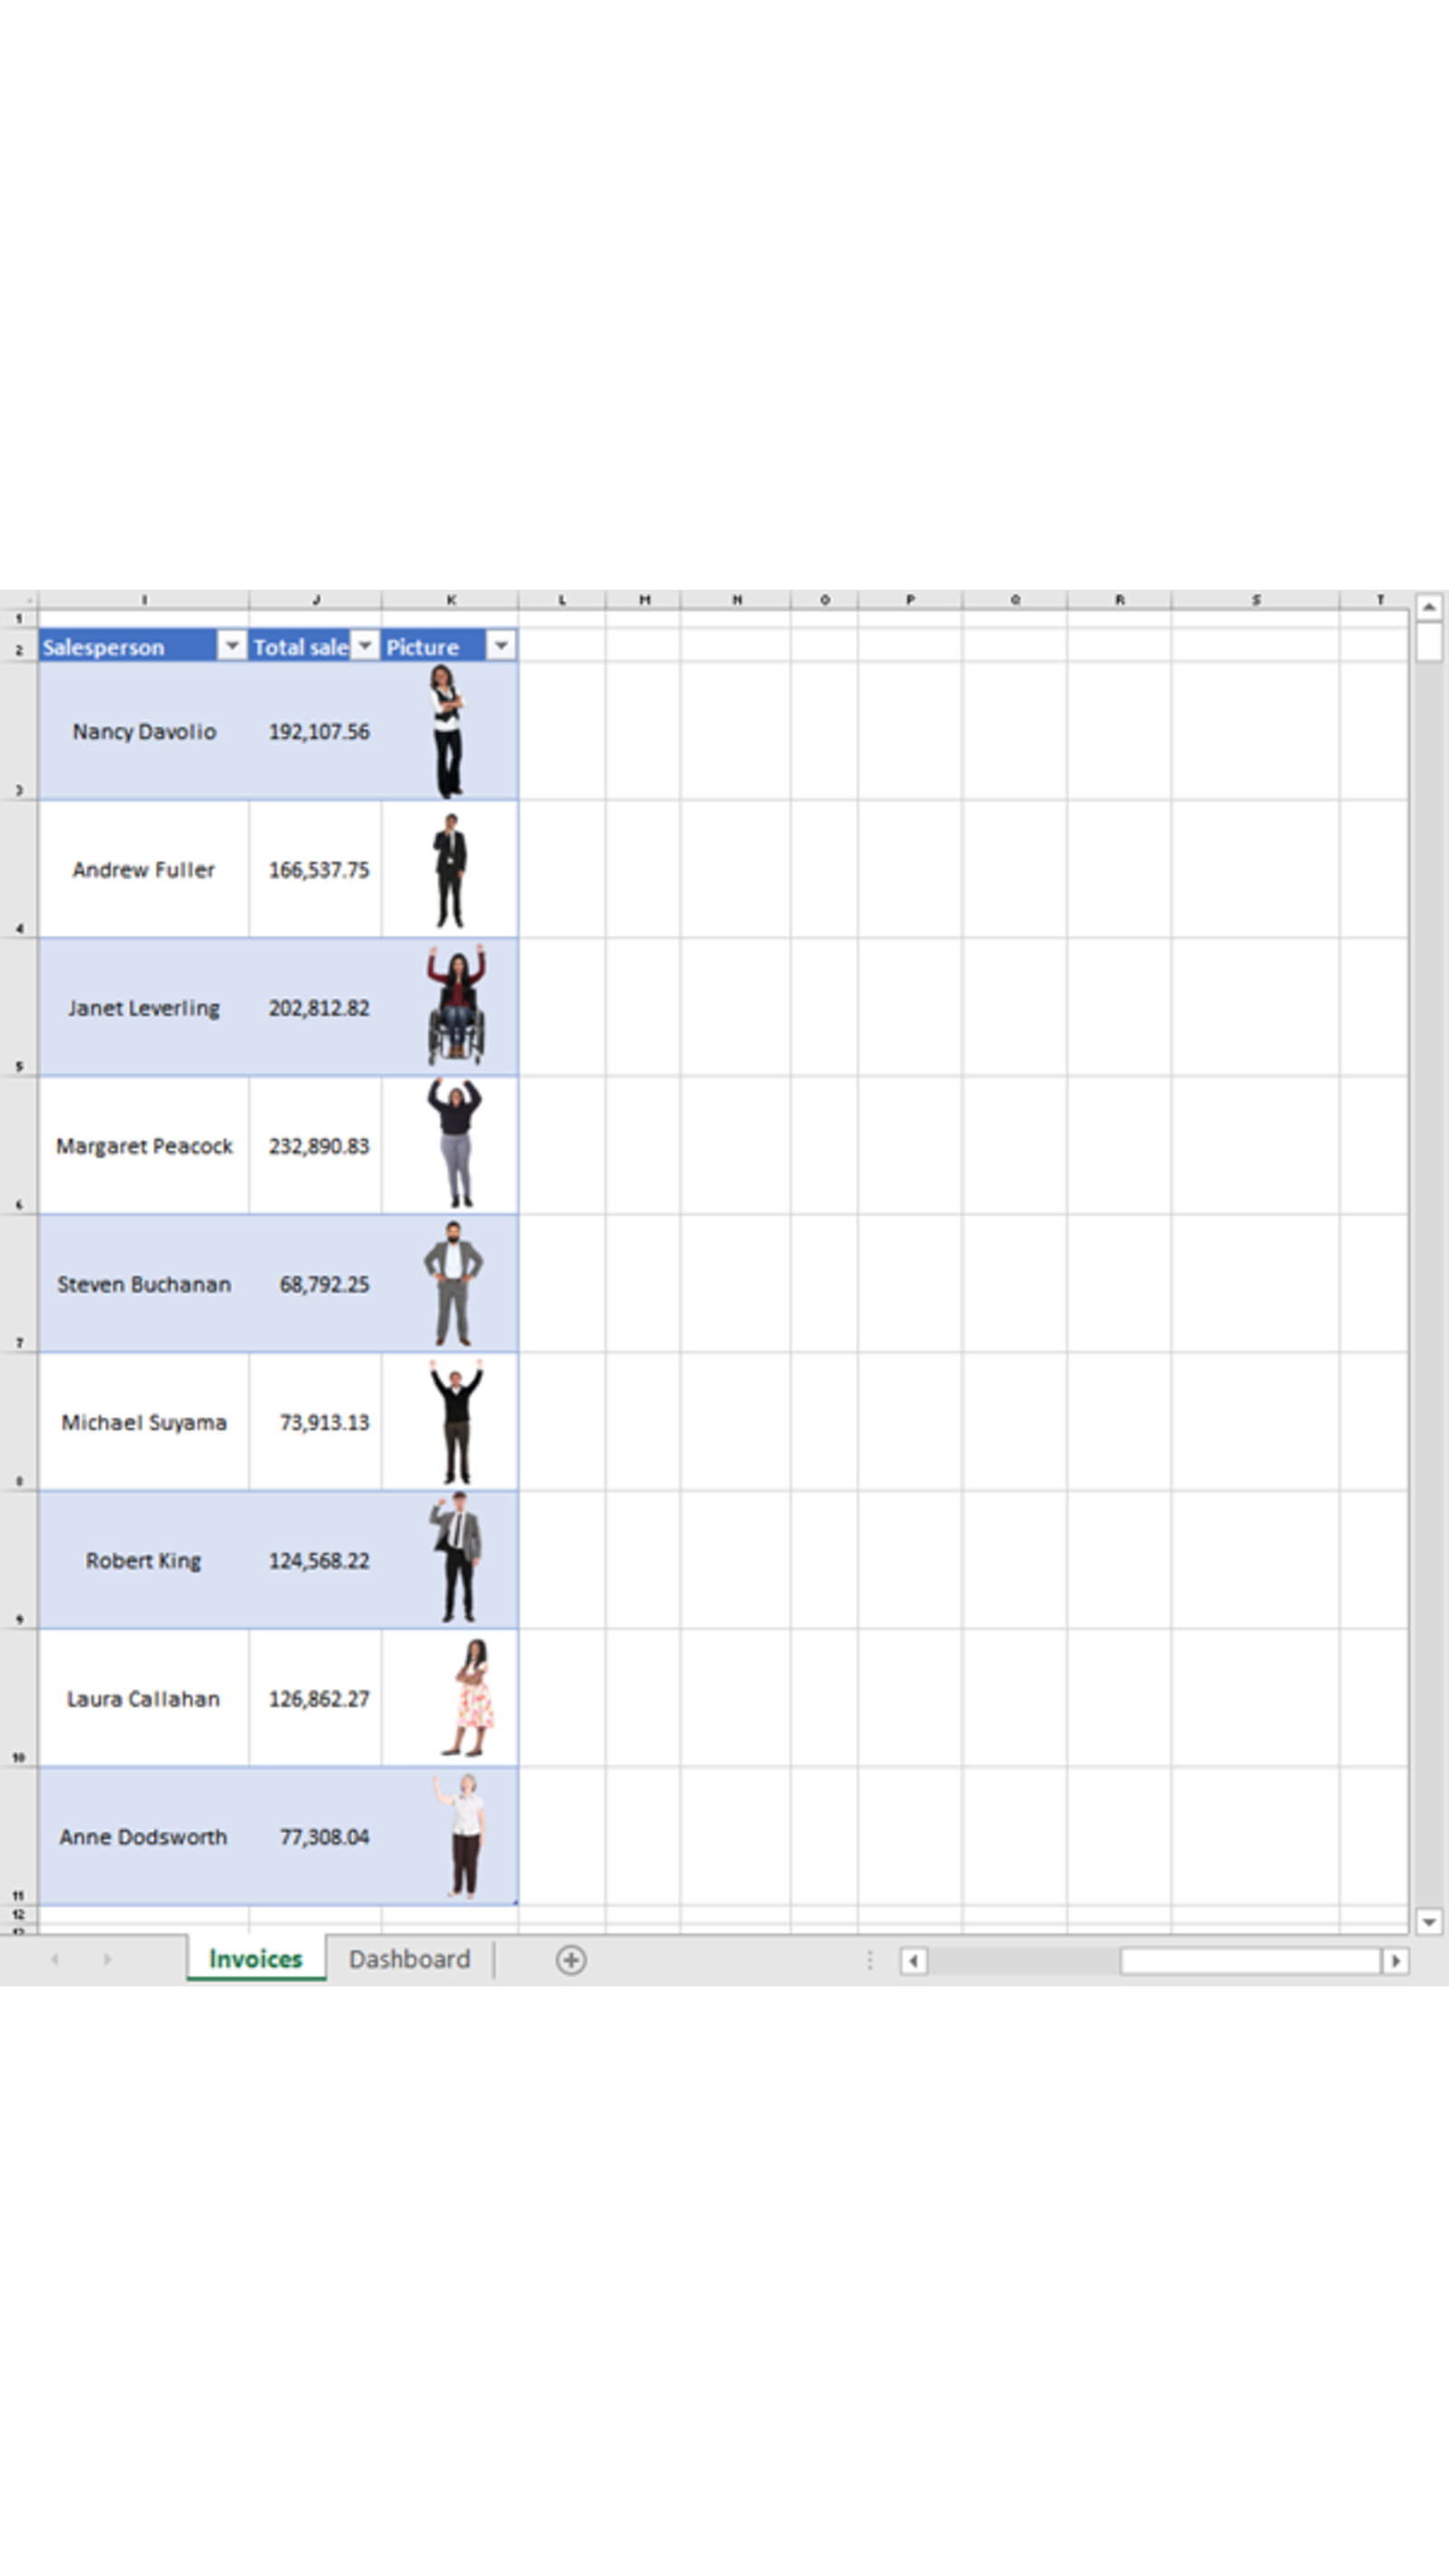Click the previous sheet navigation arrow
The height and width of the screenshot is (2576, 1449).
click(55, 1960)
